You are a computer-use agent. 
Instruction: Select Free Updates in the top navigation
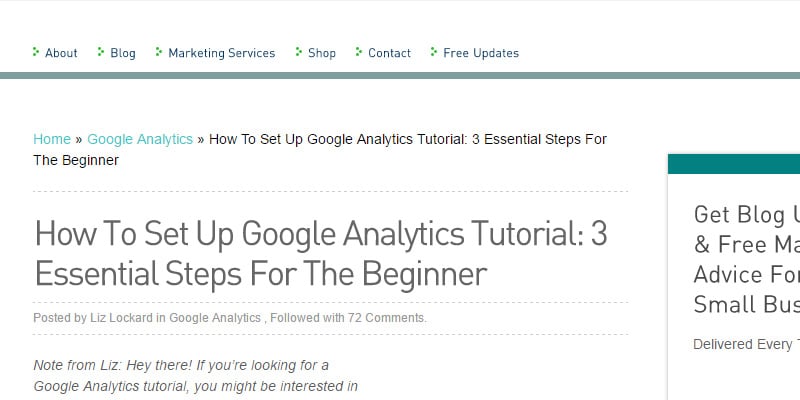point(481,53)
